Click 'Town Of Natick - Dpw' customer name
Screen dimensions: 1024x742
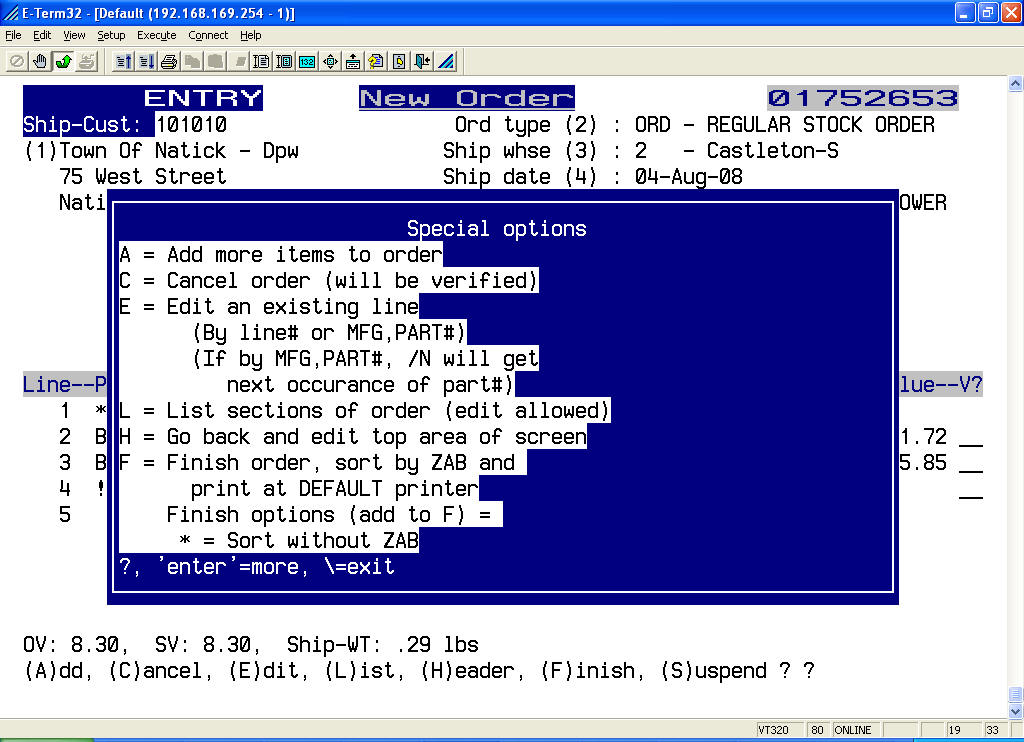[179, 150]
